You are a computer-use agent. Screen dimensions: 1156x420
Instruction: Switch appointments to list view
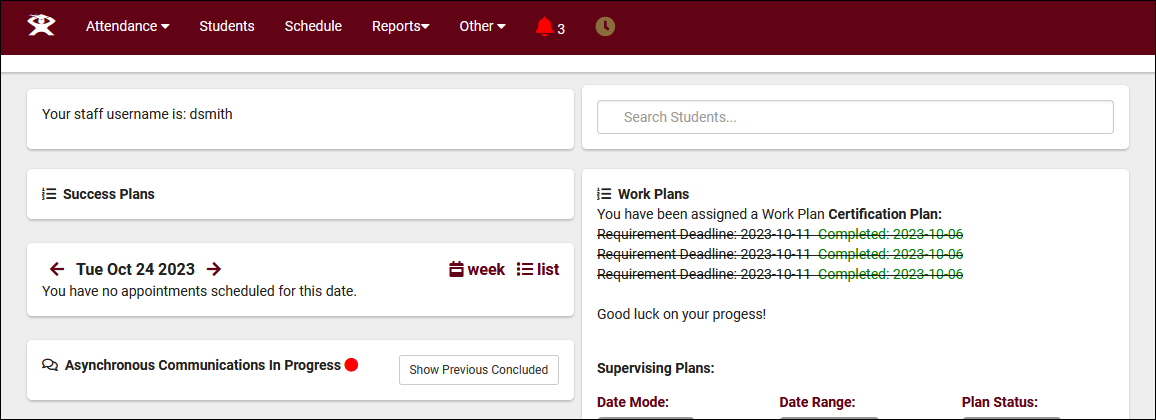click(x=537, y=269)
